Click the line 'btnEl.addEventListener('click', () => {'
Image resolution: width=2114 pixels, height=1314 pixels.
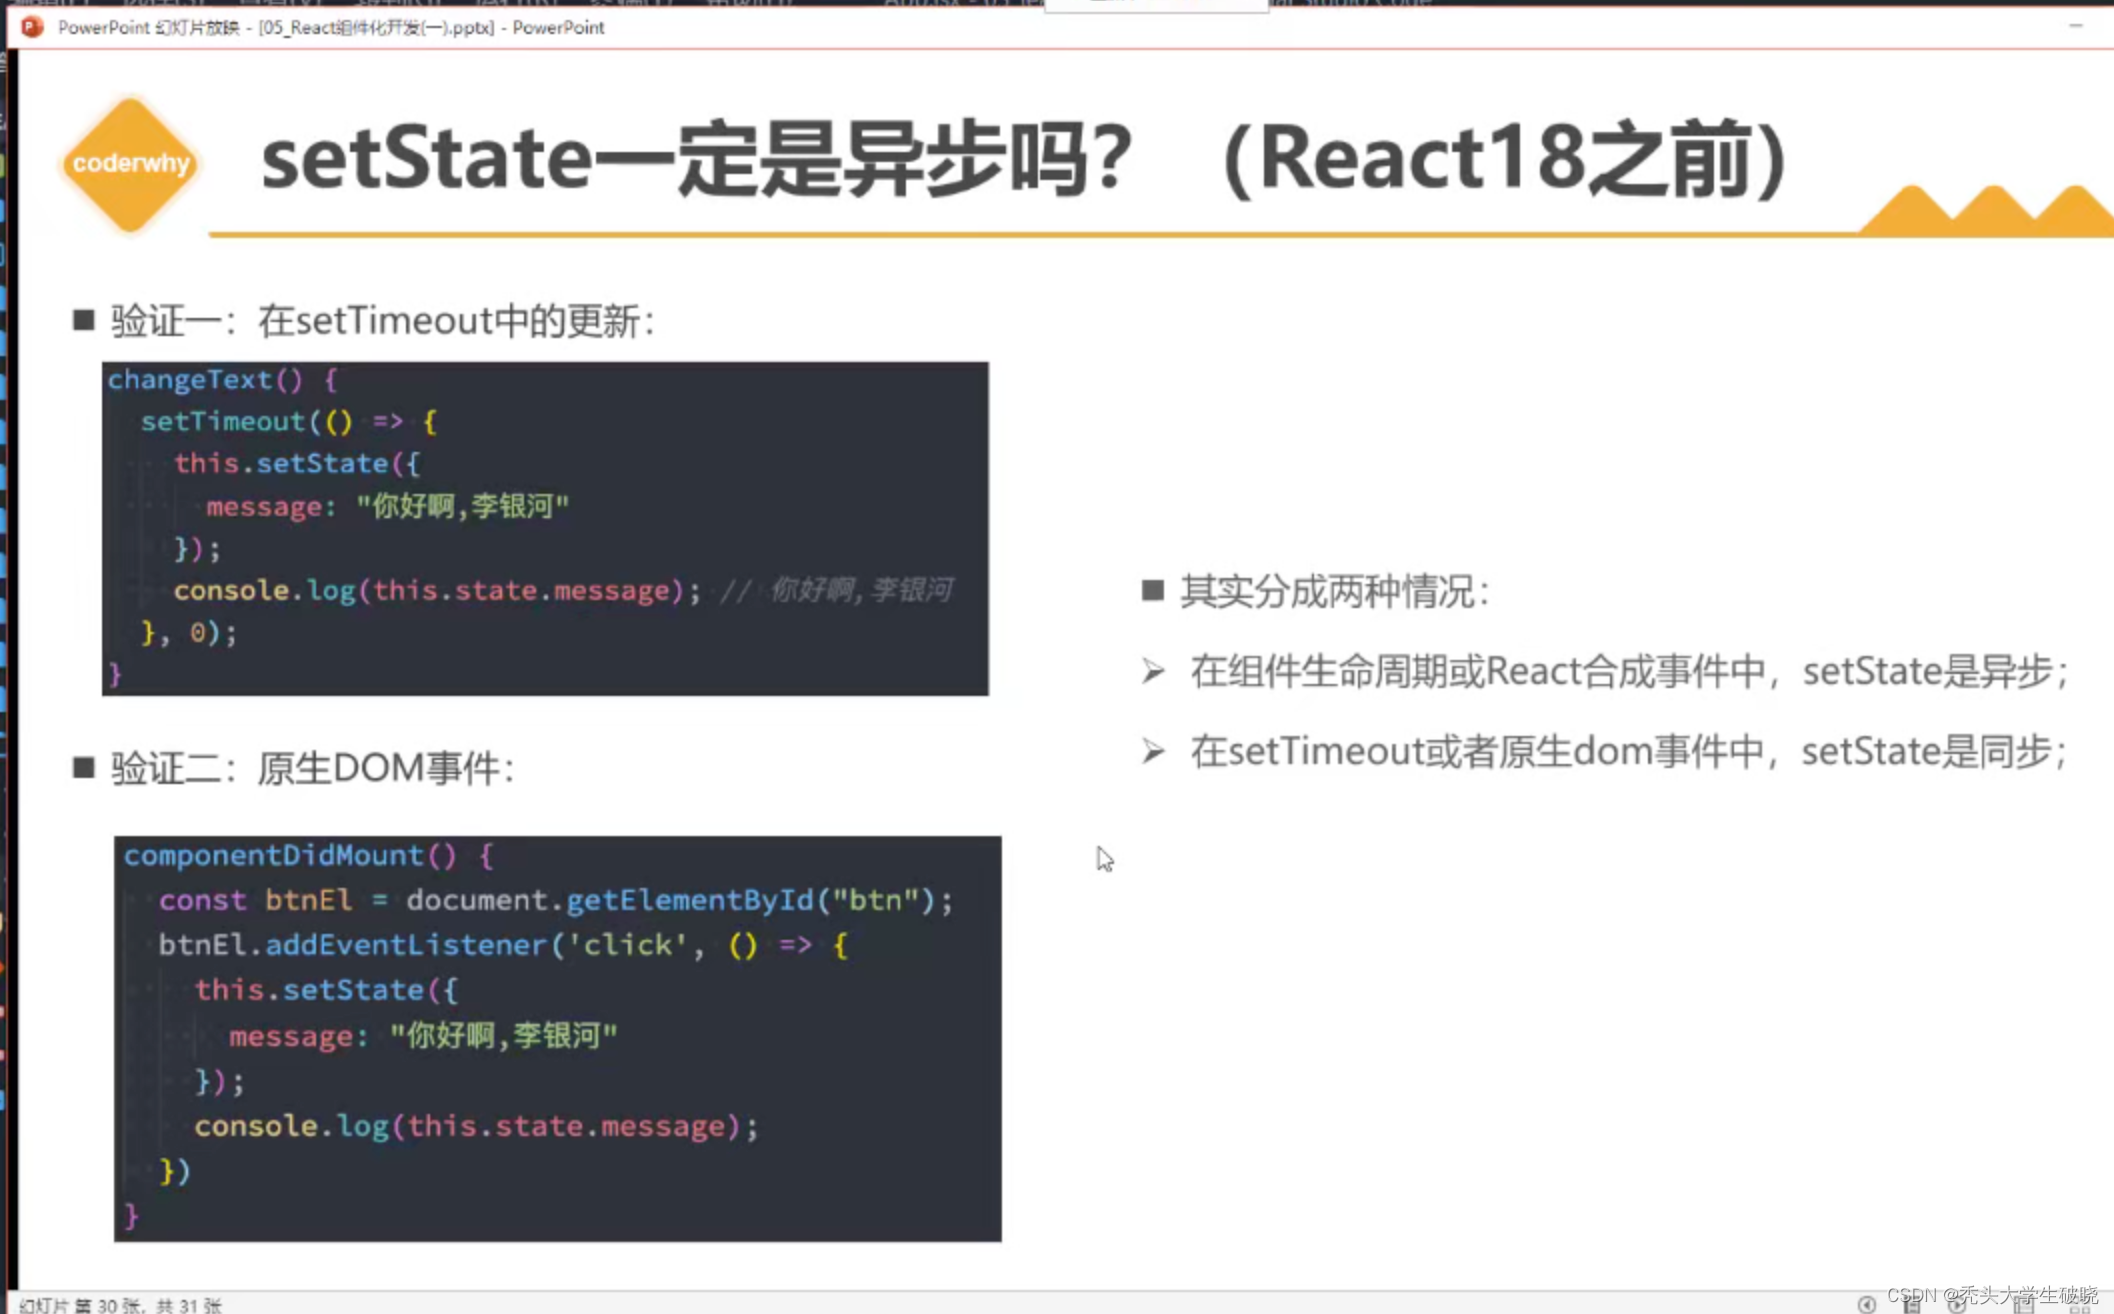503,946
